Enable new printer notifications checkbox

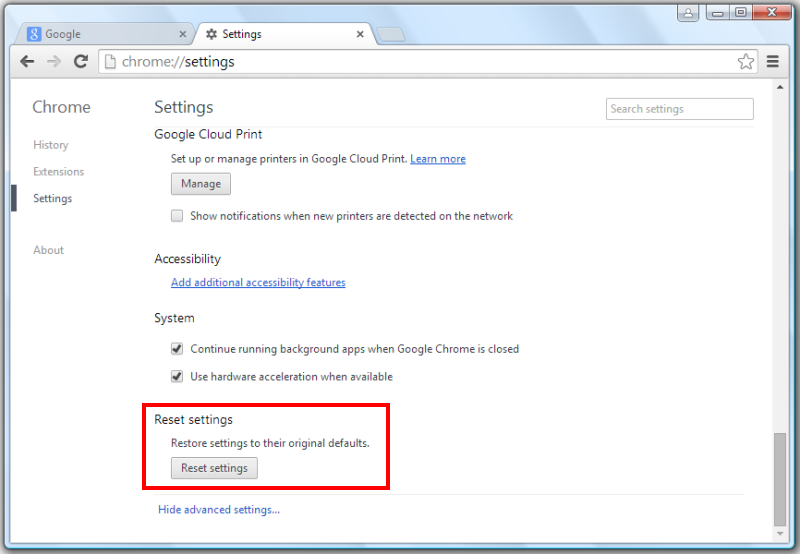[x=177, y=216]
